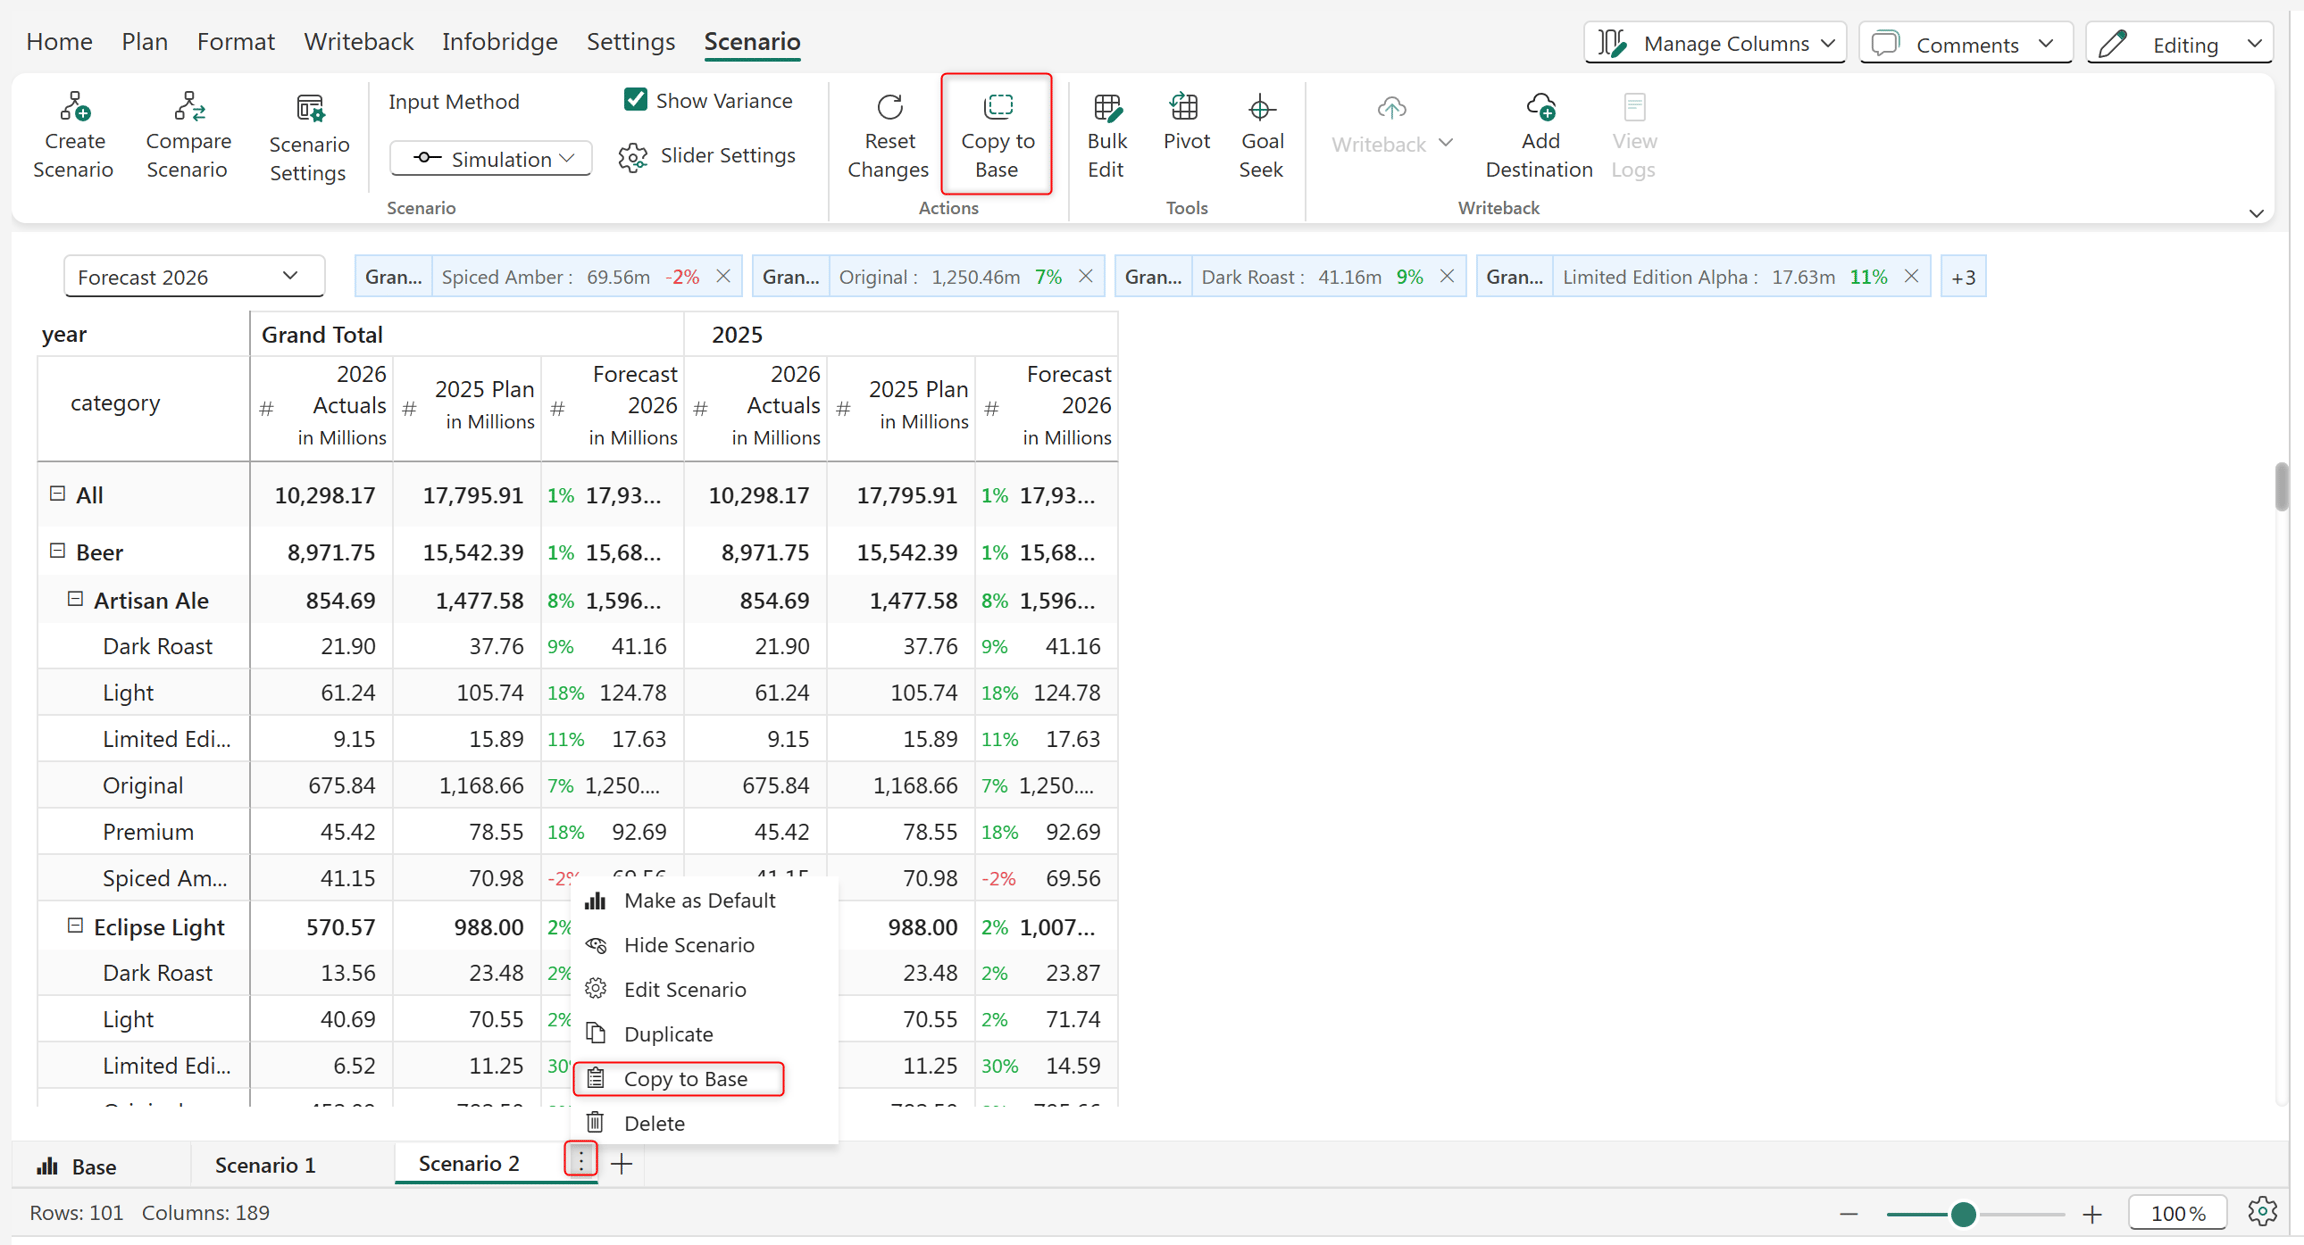2304x1245 pixels.
Task: Collapse the Artisan Ale row group
Action: pos(75,599)
